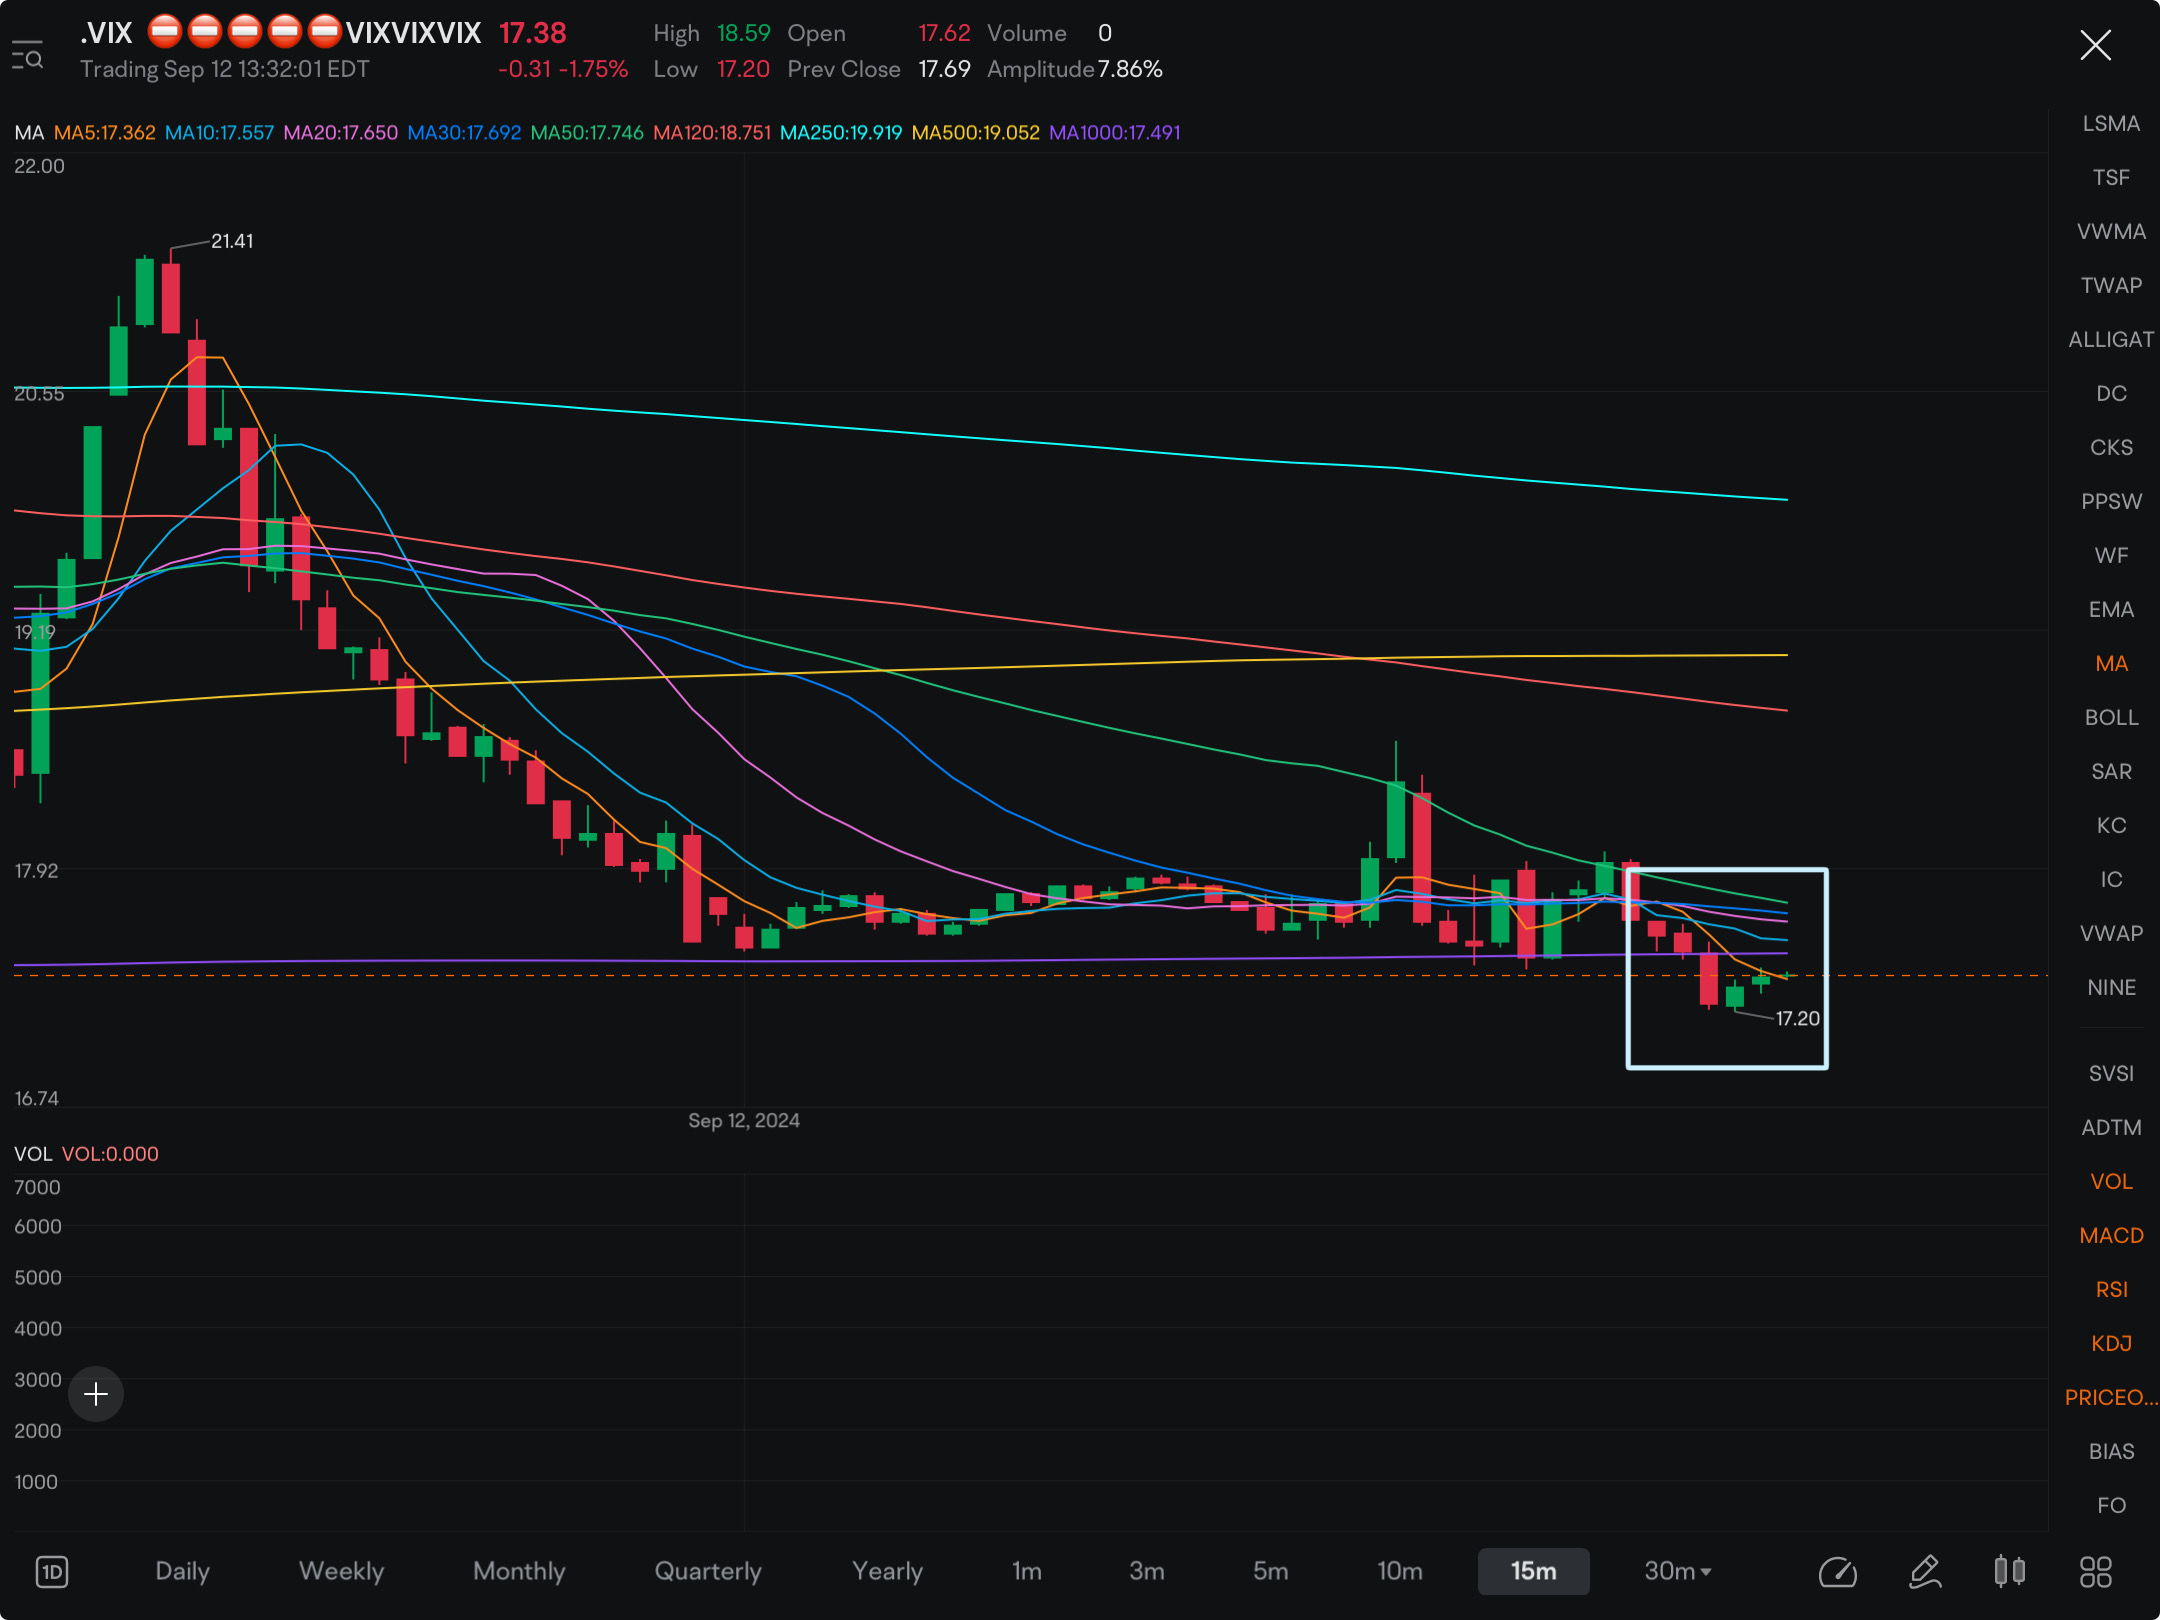Click the MA30:17.692 legend value
The height and width of the screenshot is (1620, 2160).
[x=464, y=133]
